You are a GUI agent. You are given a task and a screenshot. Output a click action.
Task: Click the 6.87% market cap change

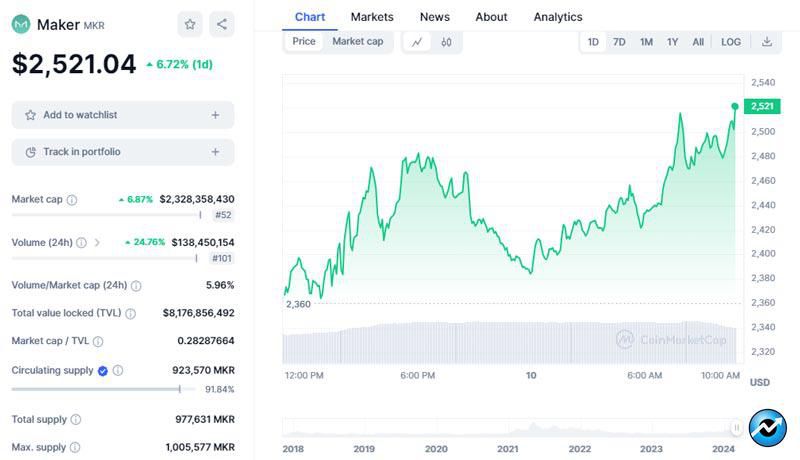[136, 199]
